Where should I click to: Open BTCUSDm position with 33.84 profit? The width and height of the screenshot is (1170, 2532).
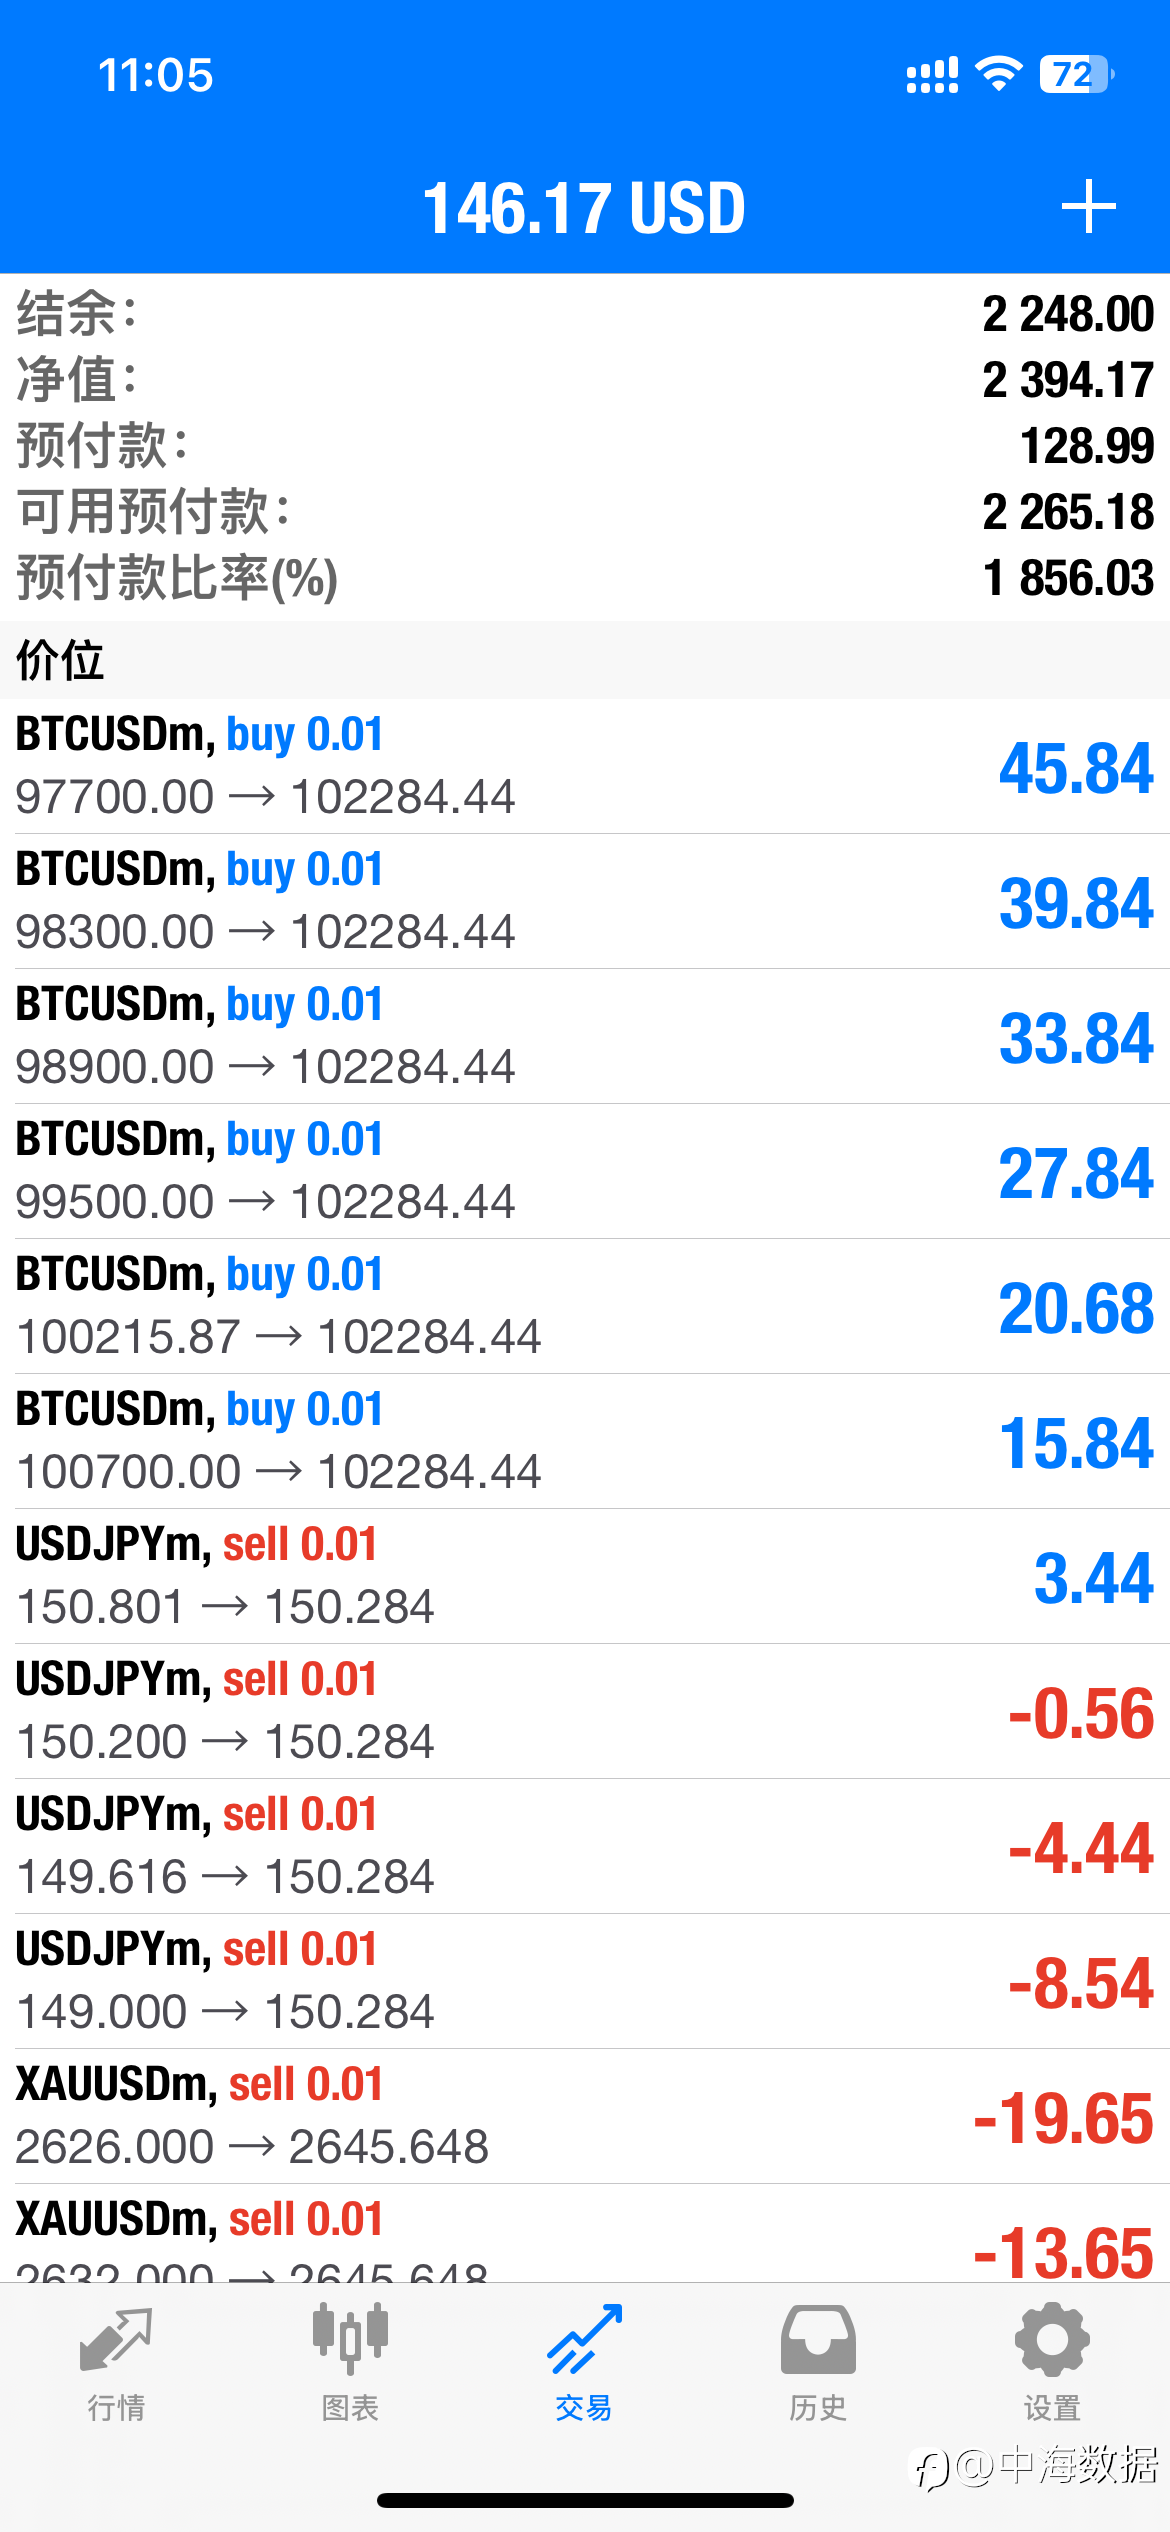click(x=585, y=1036)
